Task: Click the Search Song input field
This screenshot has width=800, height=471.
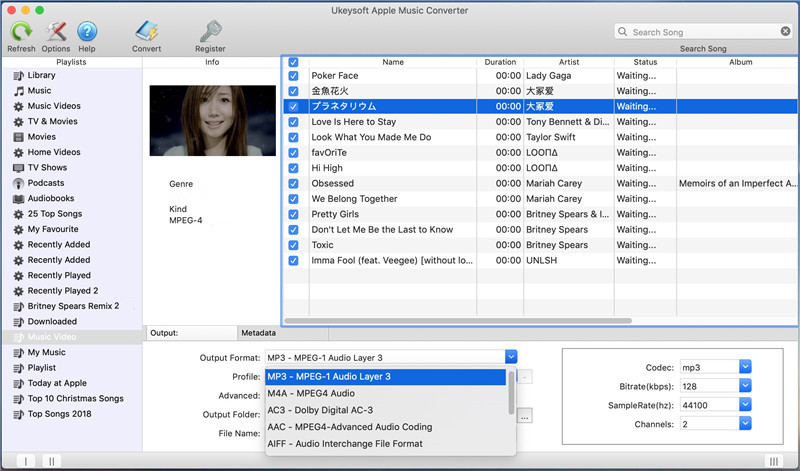Action: (x=704, y=32)
